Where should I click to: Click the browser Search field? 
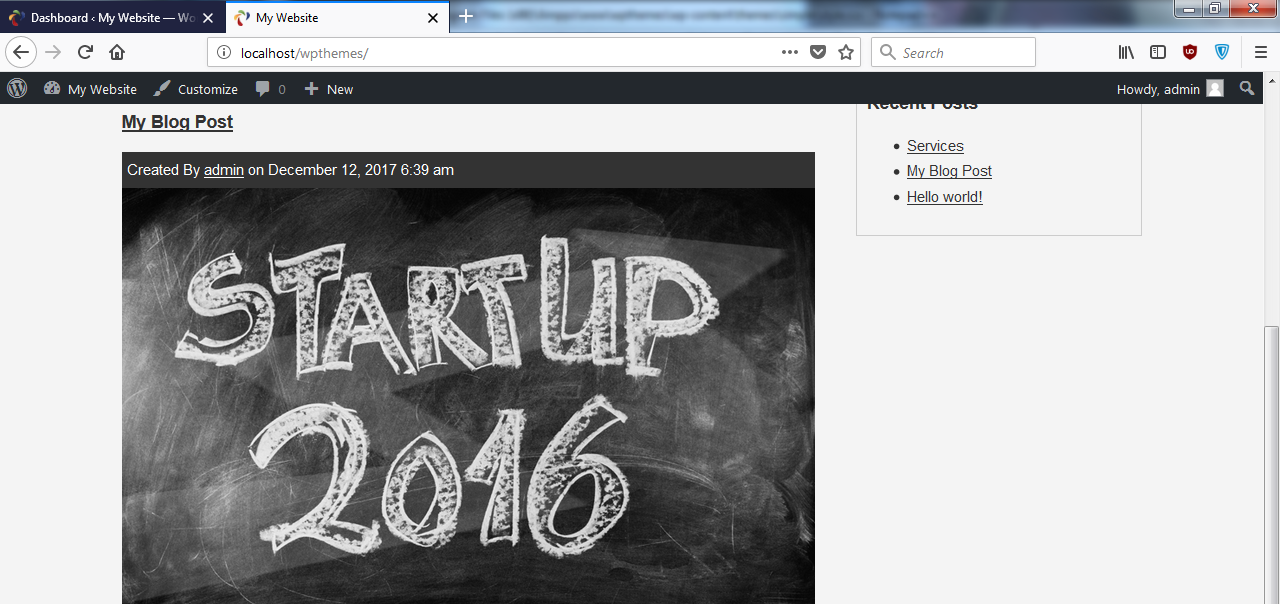(x=953, y=52)
